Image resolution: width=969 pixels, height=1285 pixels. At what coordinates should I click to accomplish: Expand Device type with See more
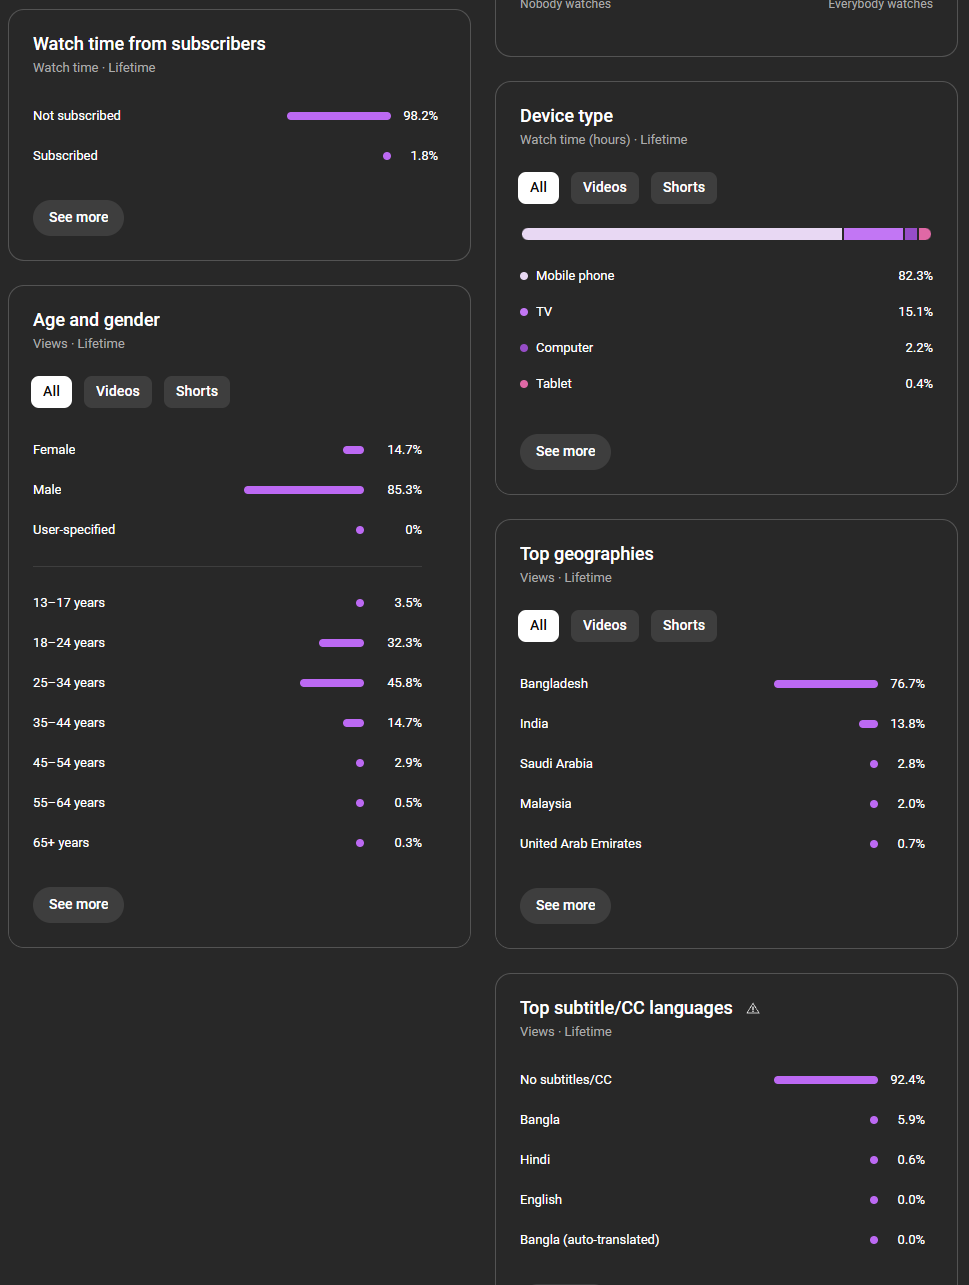565,452
